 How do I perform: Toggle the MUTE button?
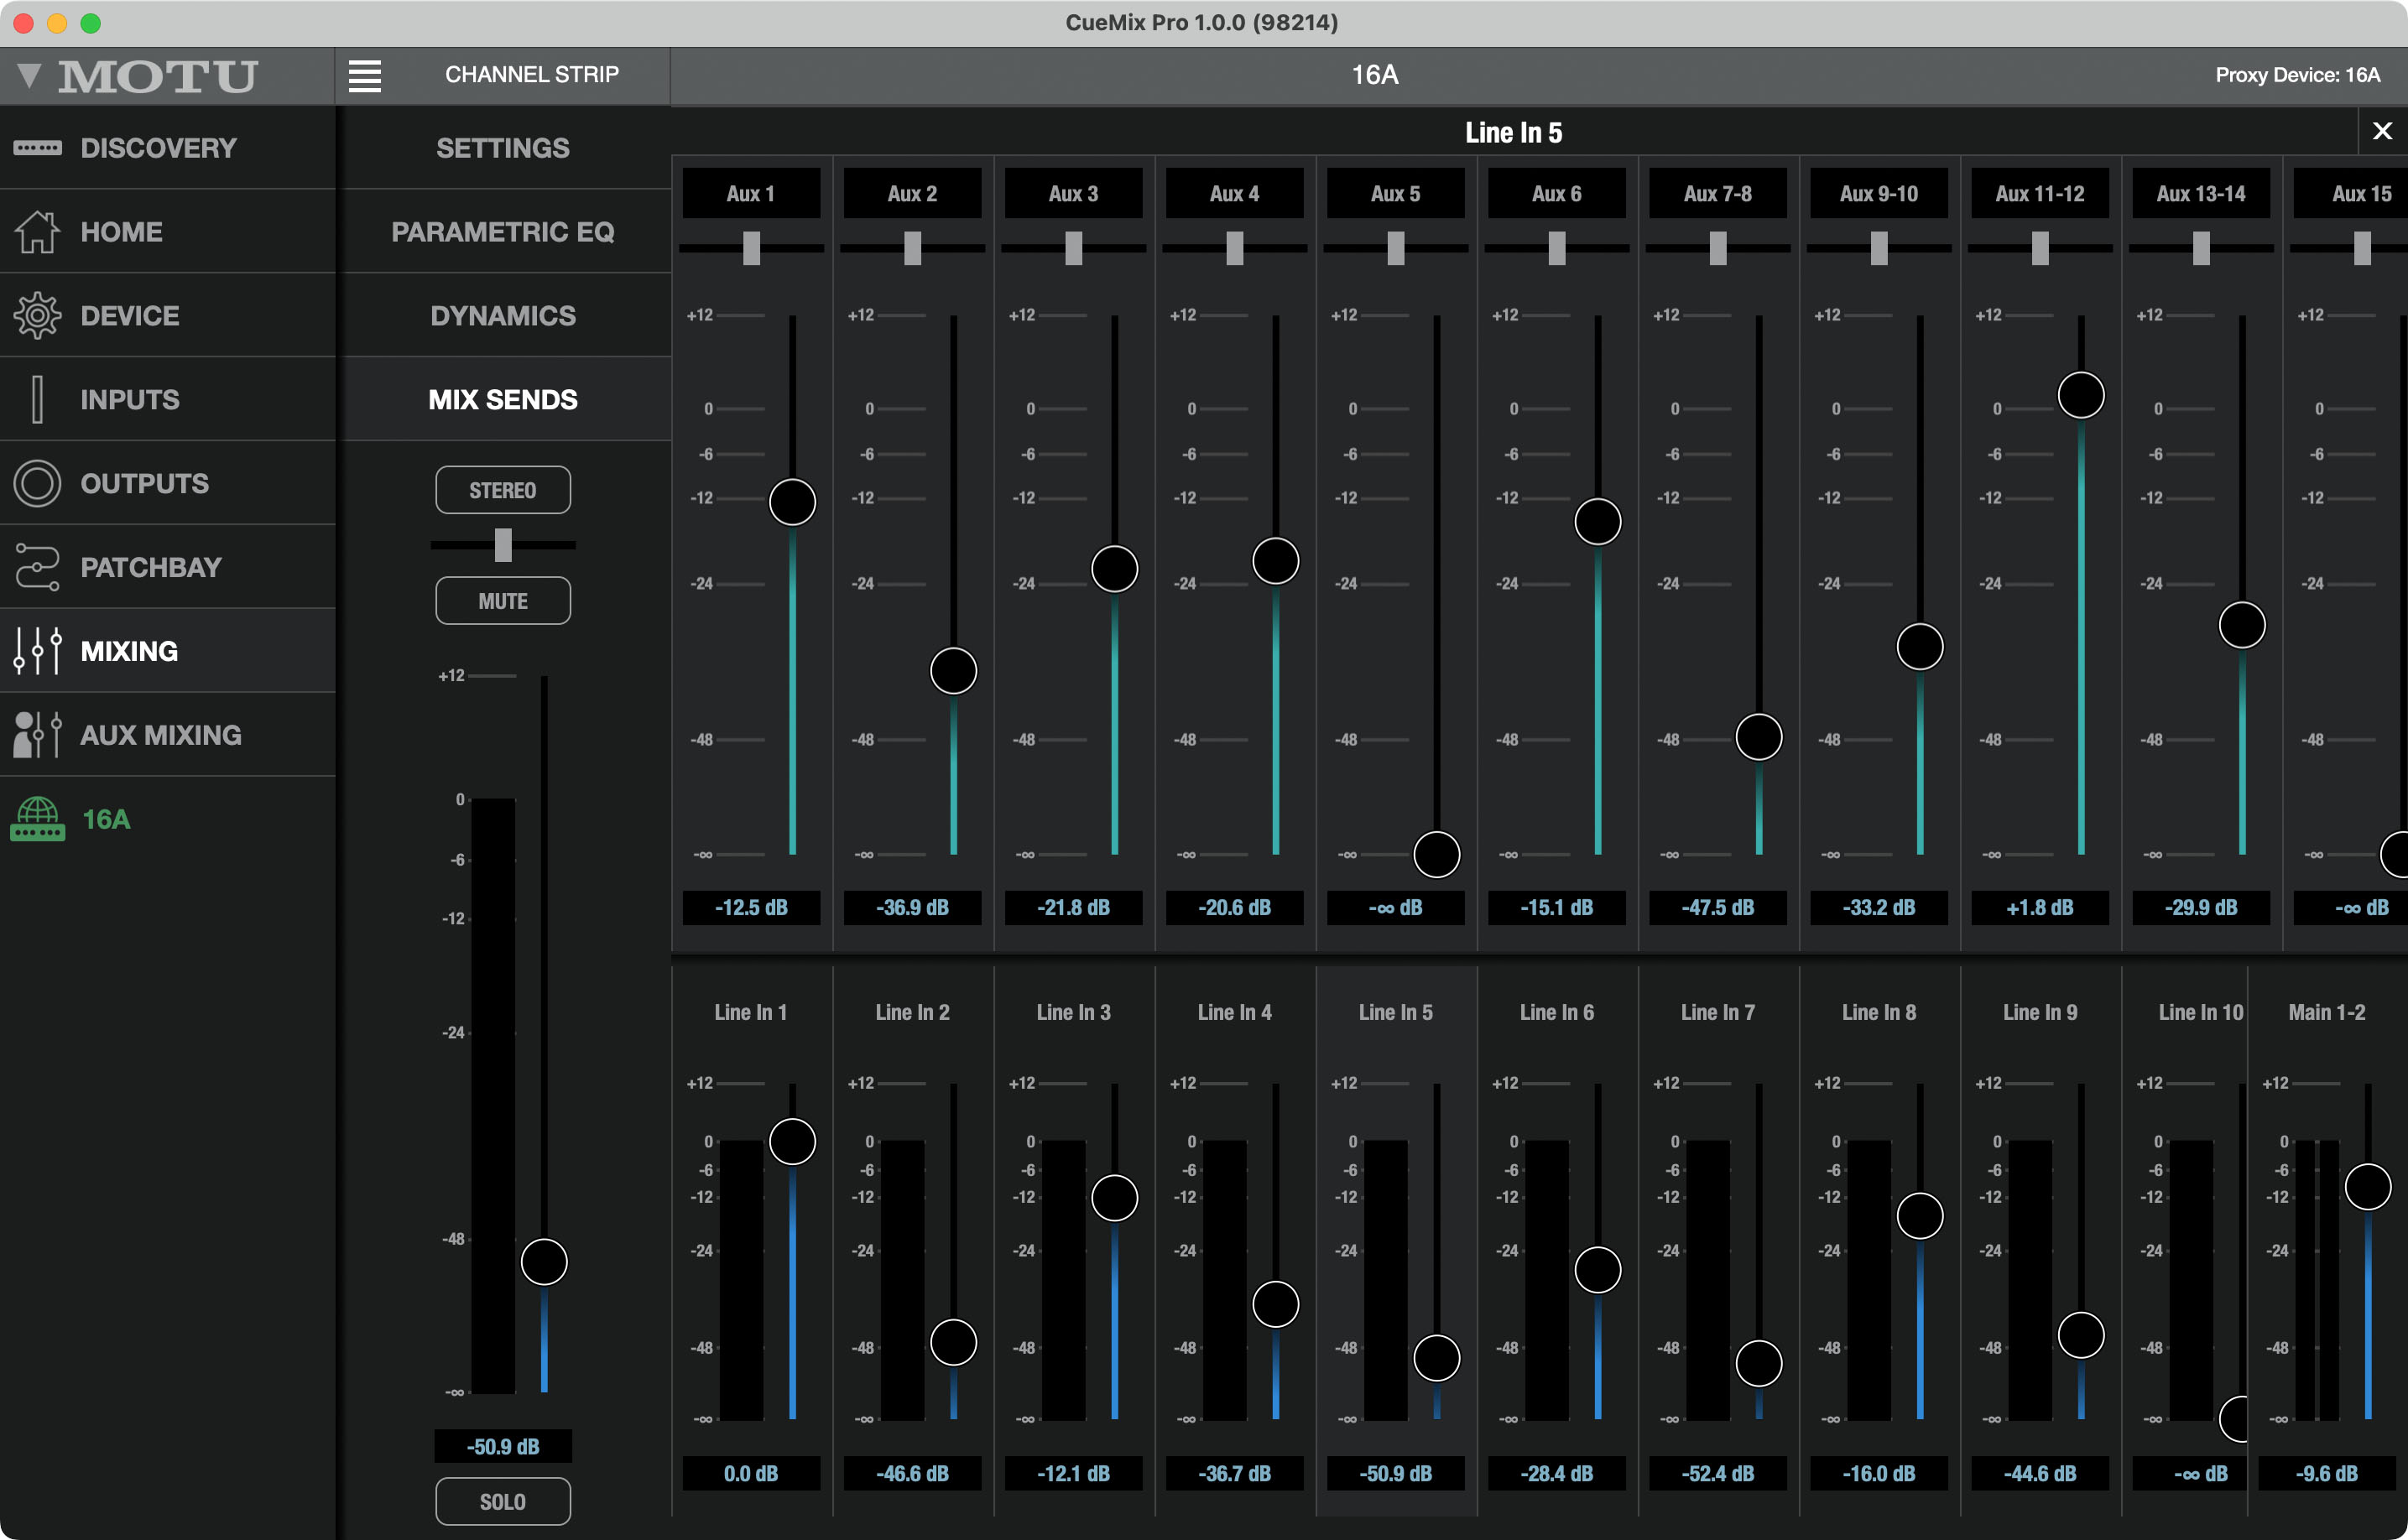click(503, 601)
